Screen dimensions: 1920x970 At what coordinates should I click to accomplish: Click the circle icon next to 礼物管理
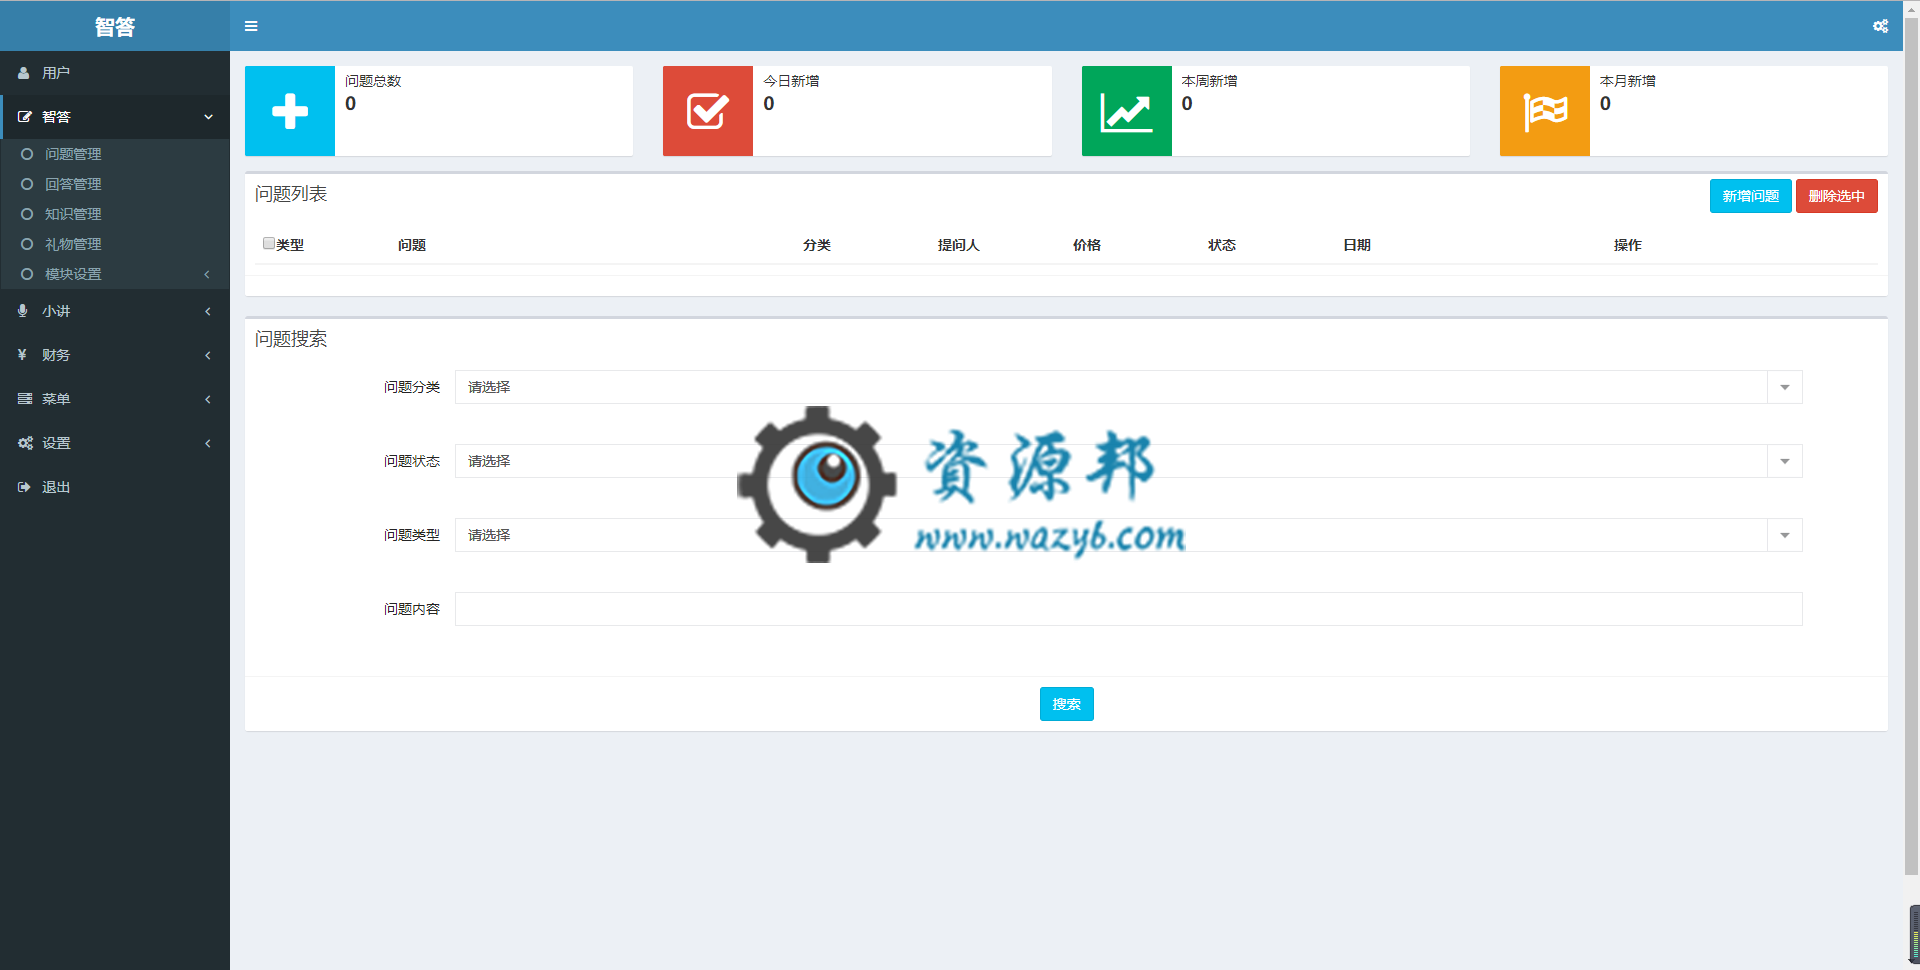(x=27, y=244)
